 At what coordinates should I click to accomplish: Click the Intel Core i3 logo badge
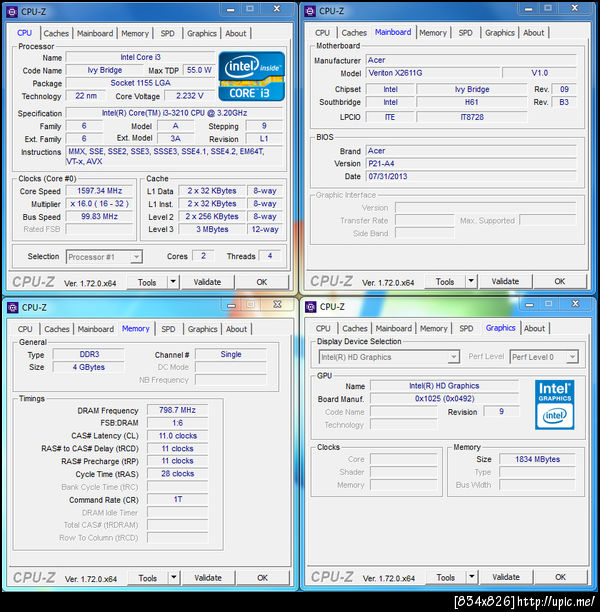[x=252, y=76]
